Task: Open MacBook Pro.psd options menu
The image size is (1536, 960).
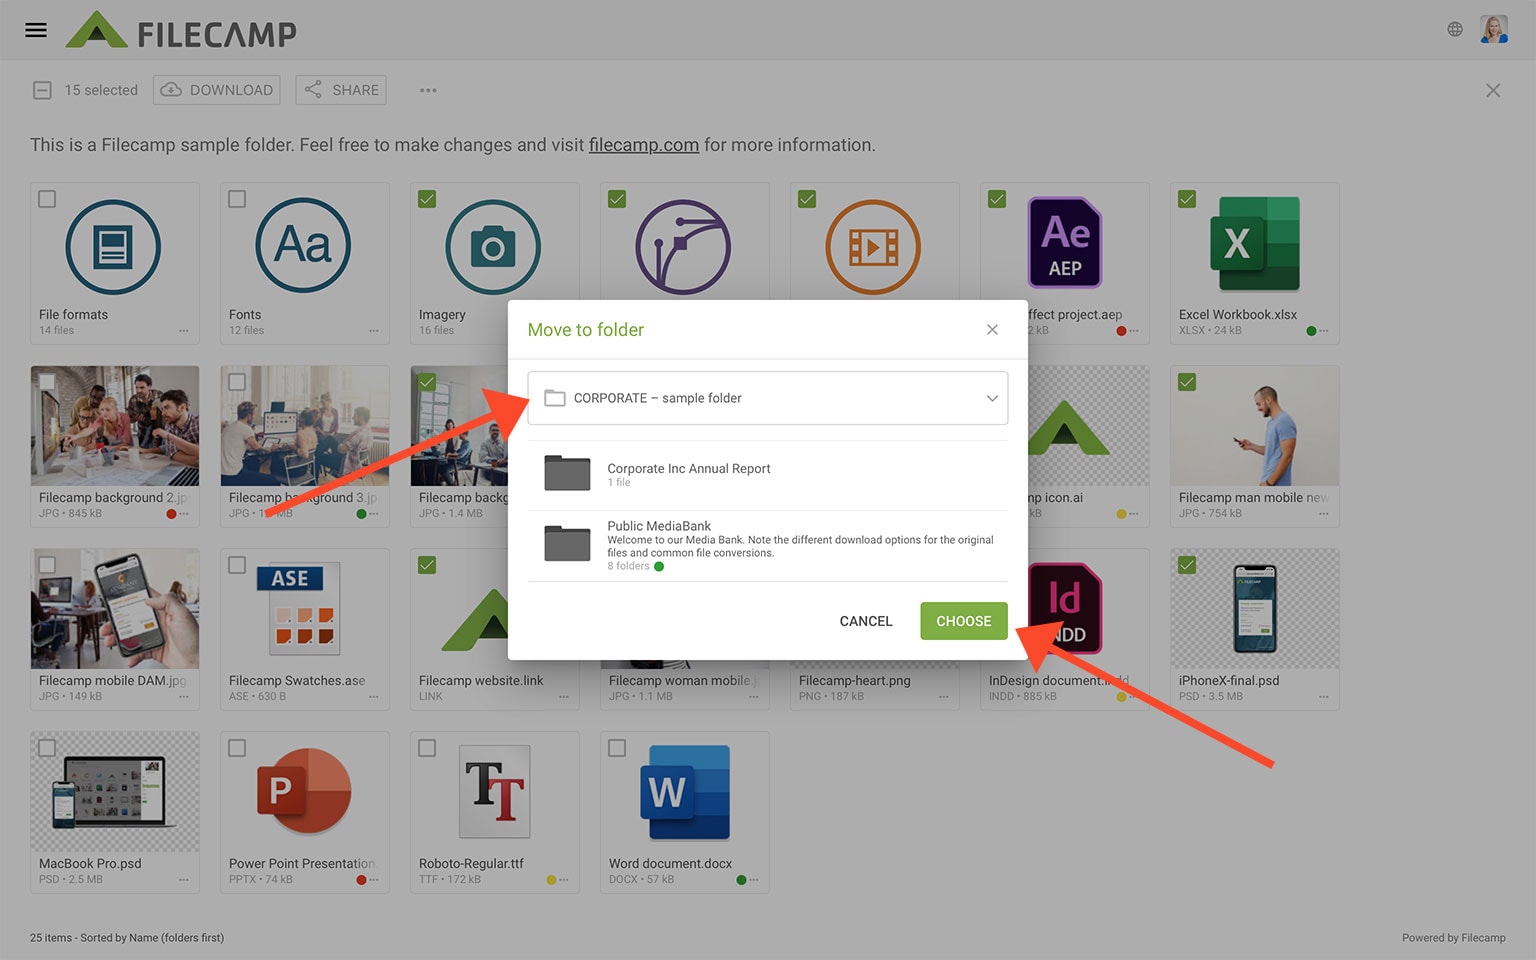Action: point(184,880)
